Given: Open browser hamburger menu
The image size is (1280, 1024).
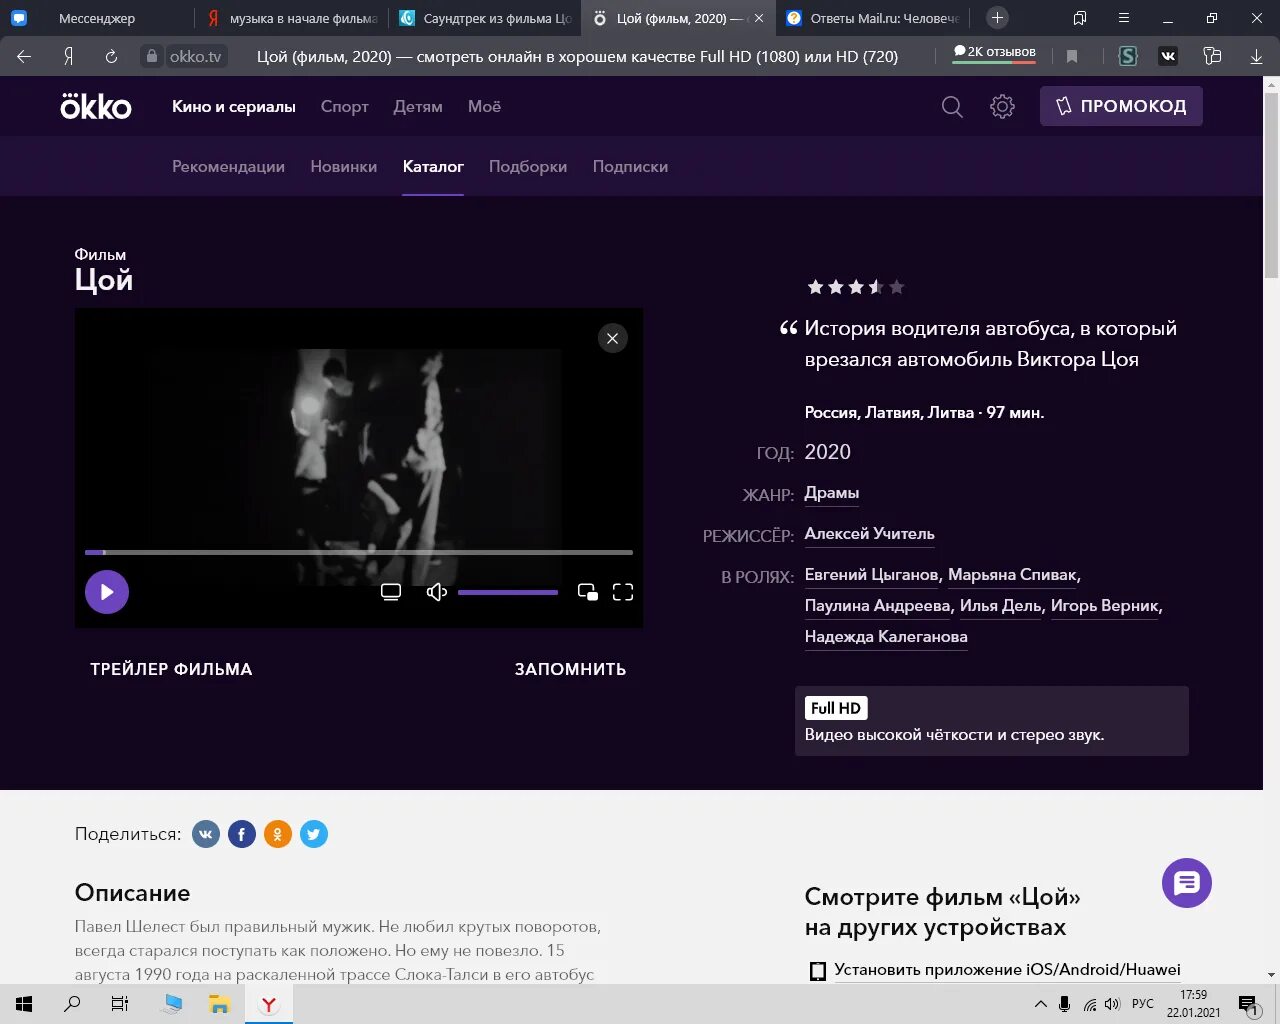Looking at the screenshot, I should pyautogui.click(x=1124, y=18).
